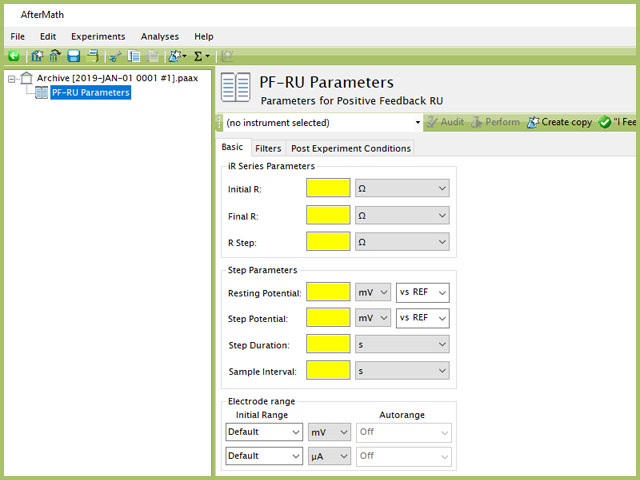The image size is (640, 480).
Task: Click the copy toolbar icon
Action: point(133,56)
